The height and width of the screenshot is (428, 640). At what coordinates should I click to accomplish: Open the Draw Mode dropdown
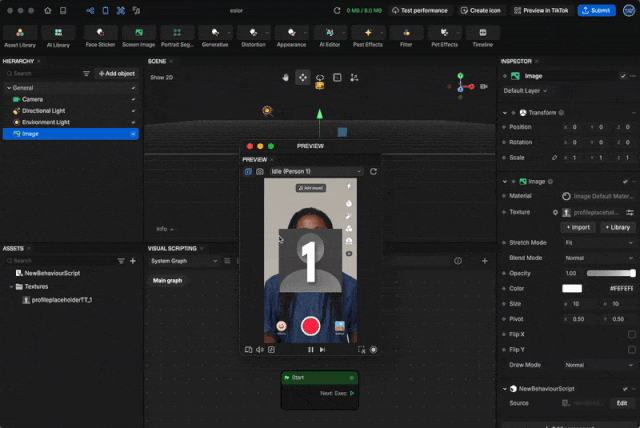(599, 365)
